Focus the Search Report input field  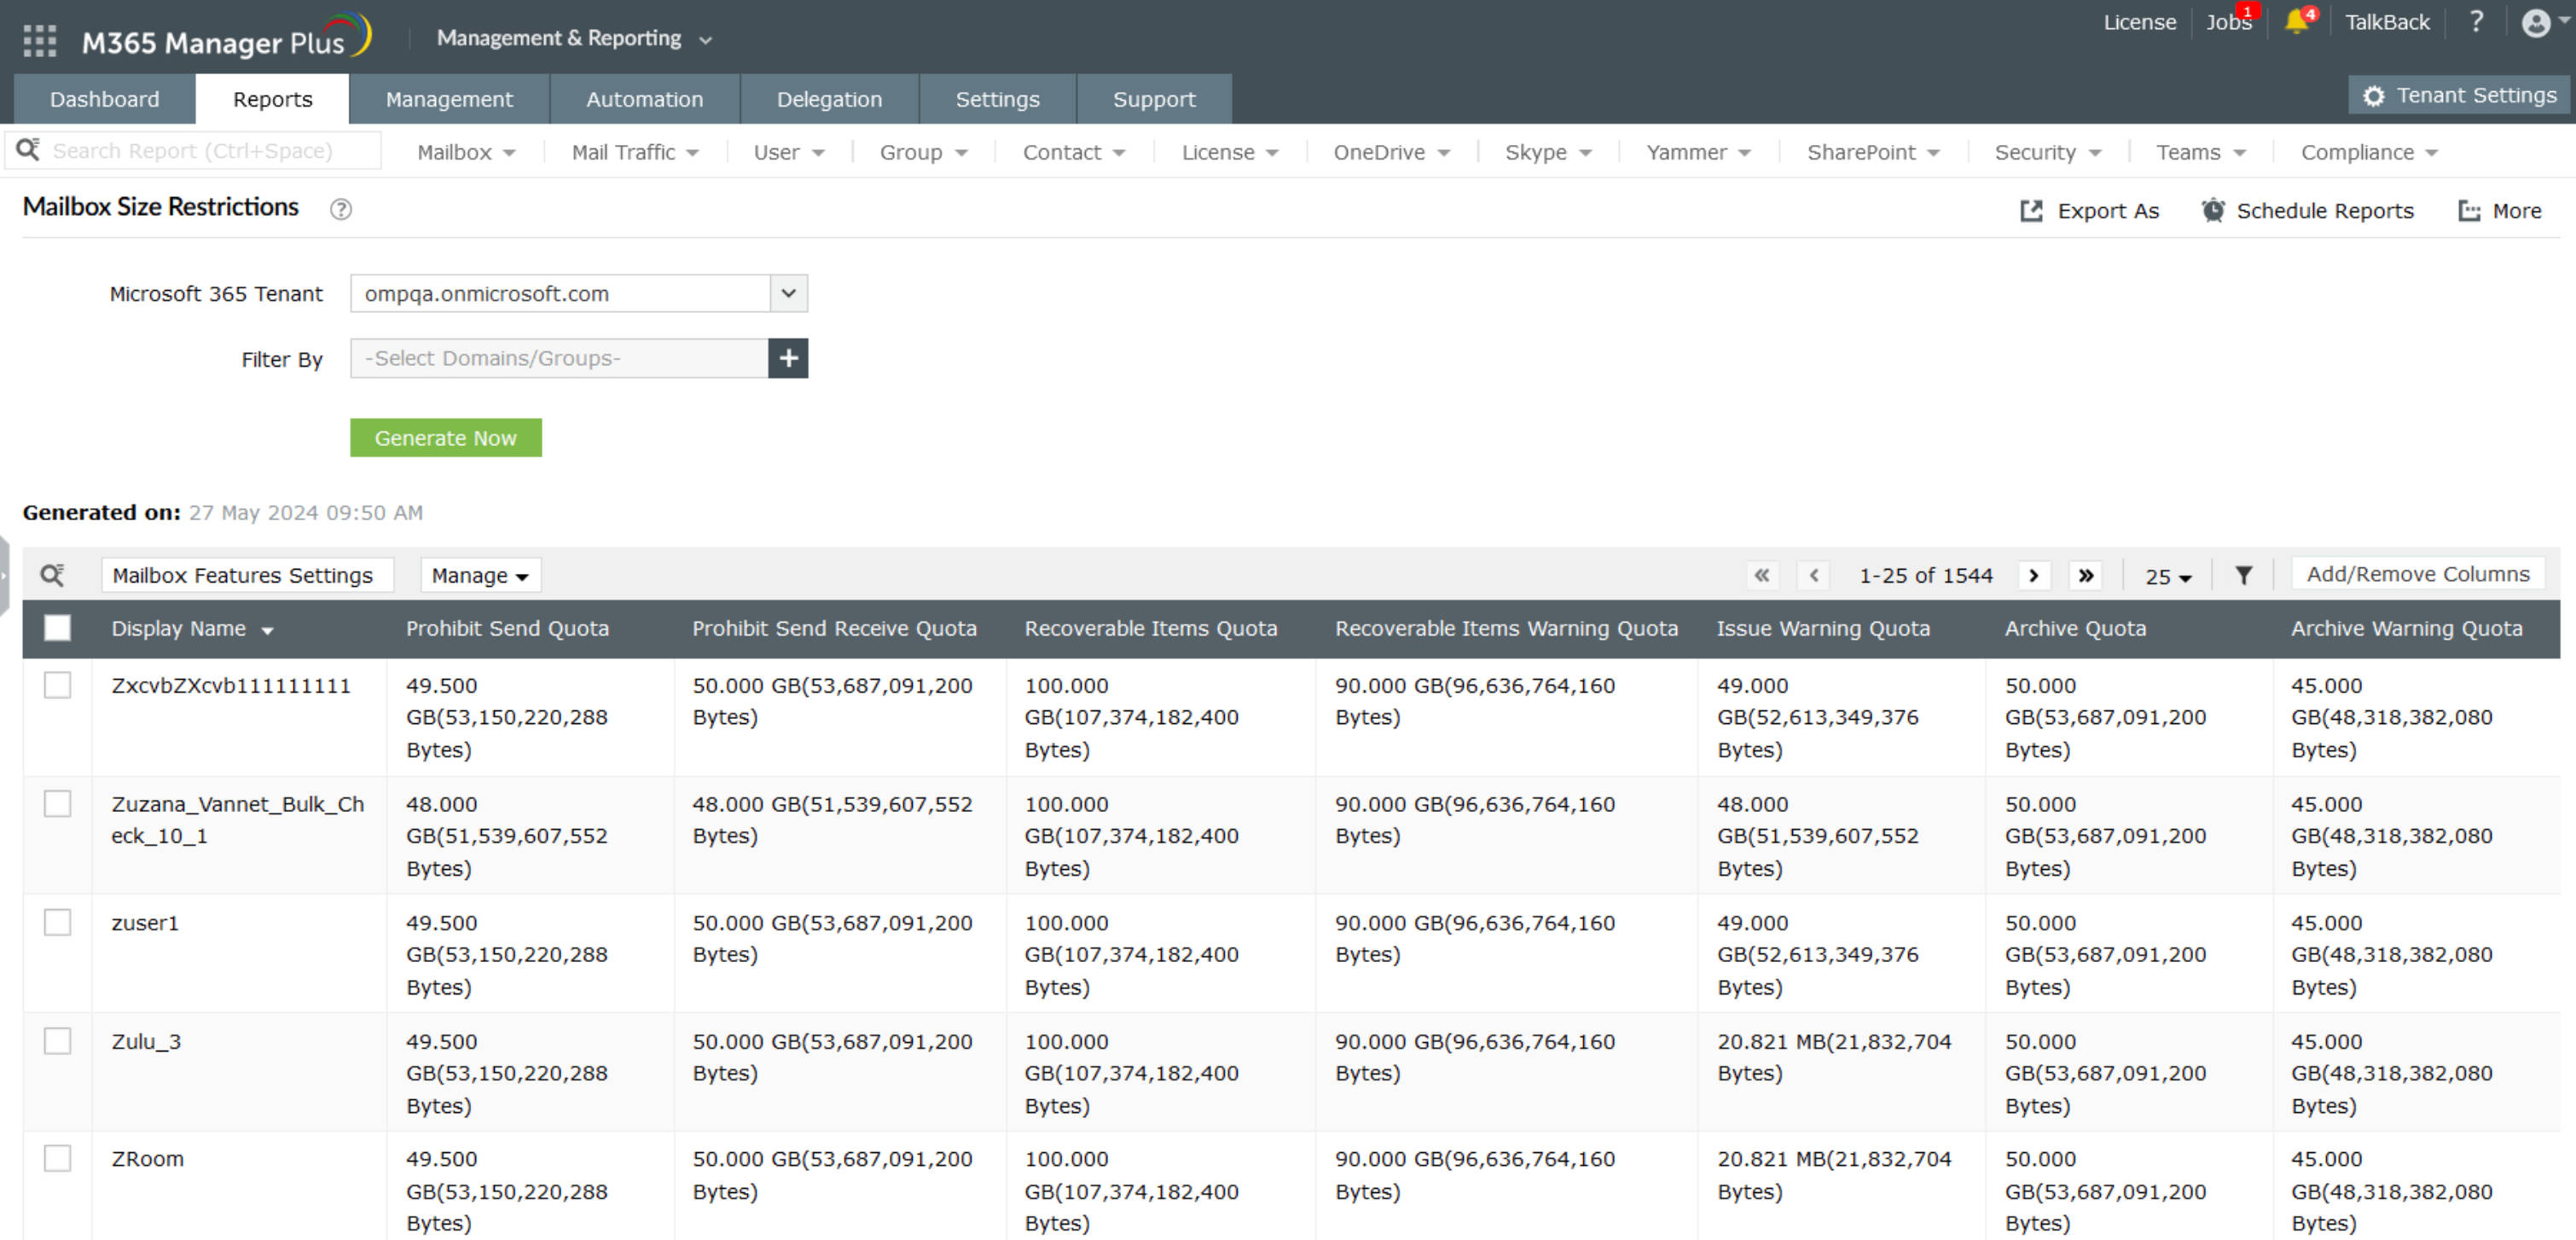(x=200, y=151)
